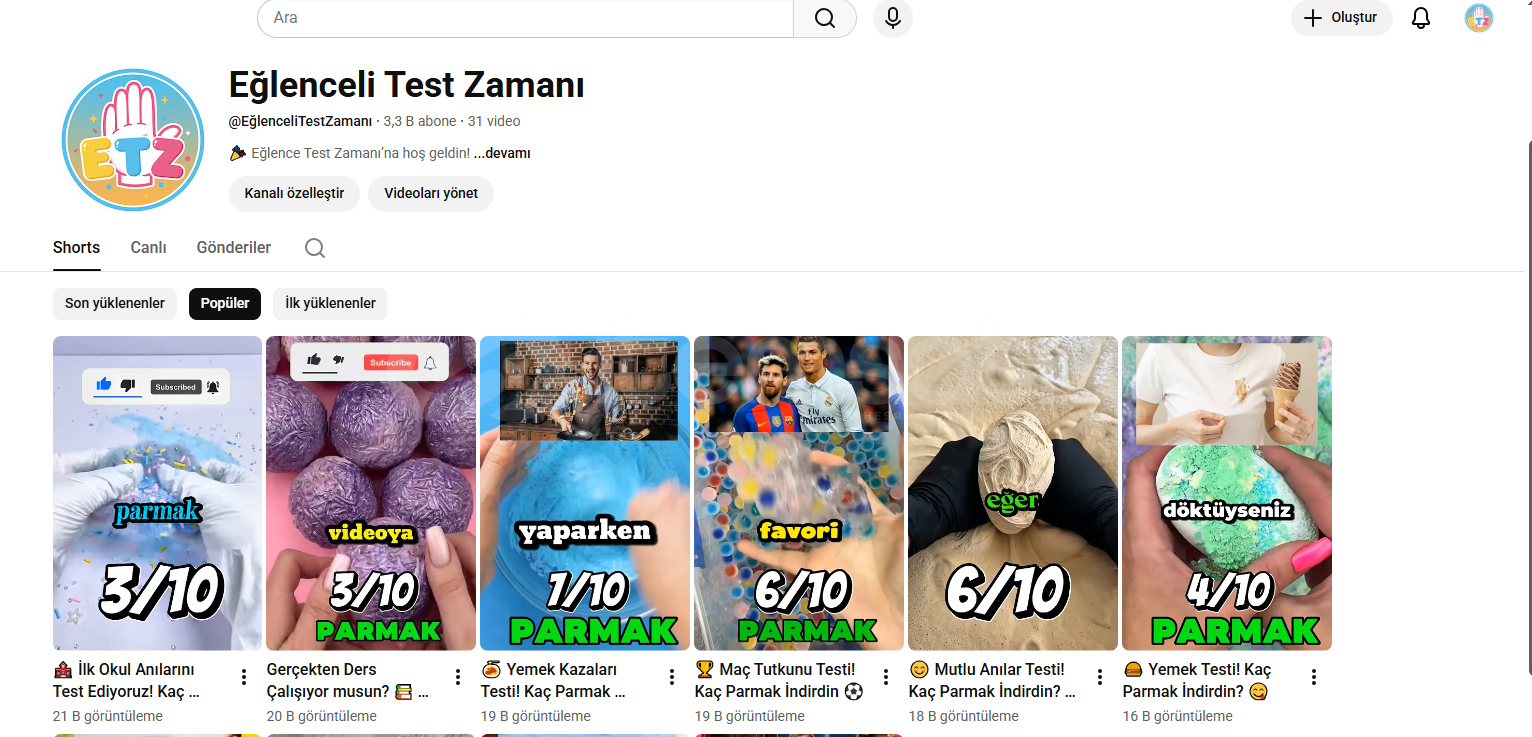The height and width of the screenshot is (737, 1532).
Task: Open three-dot menu for Yemek Testi video
Action: pyautogui.click(x=1314, y=677)
